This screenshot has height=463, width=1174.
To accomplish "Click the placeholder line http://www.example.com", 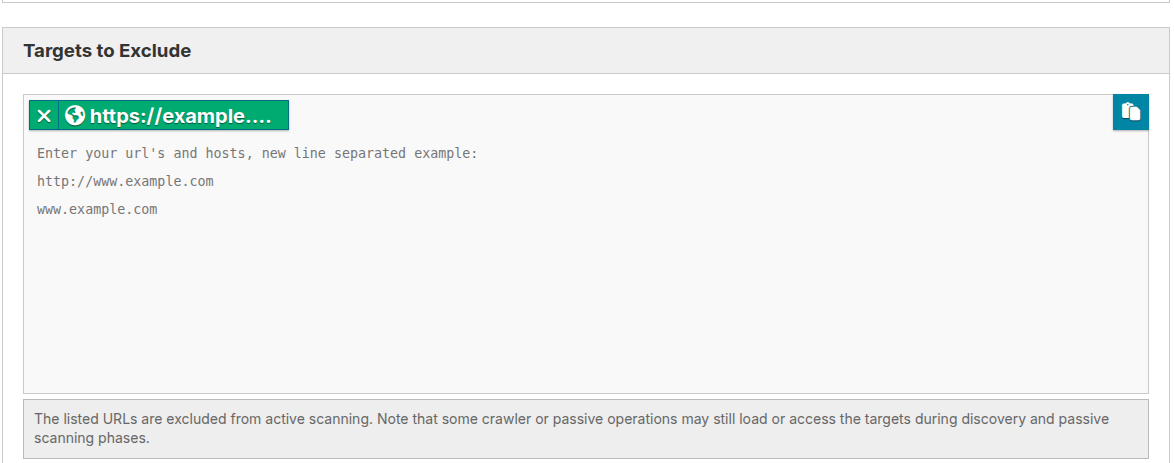I will click(x=125, y=181).
